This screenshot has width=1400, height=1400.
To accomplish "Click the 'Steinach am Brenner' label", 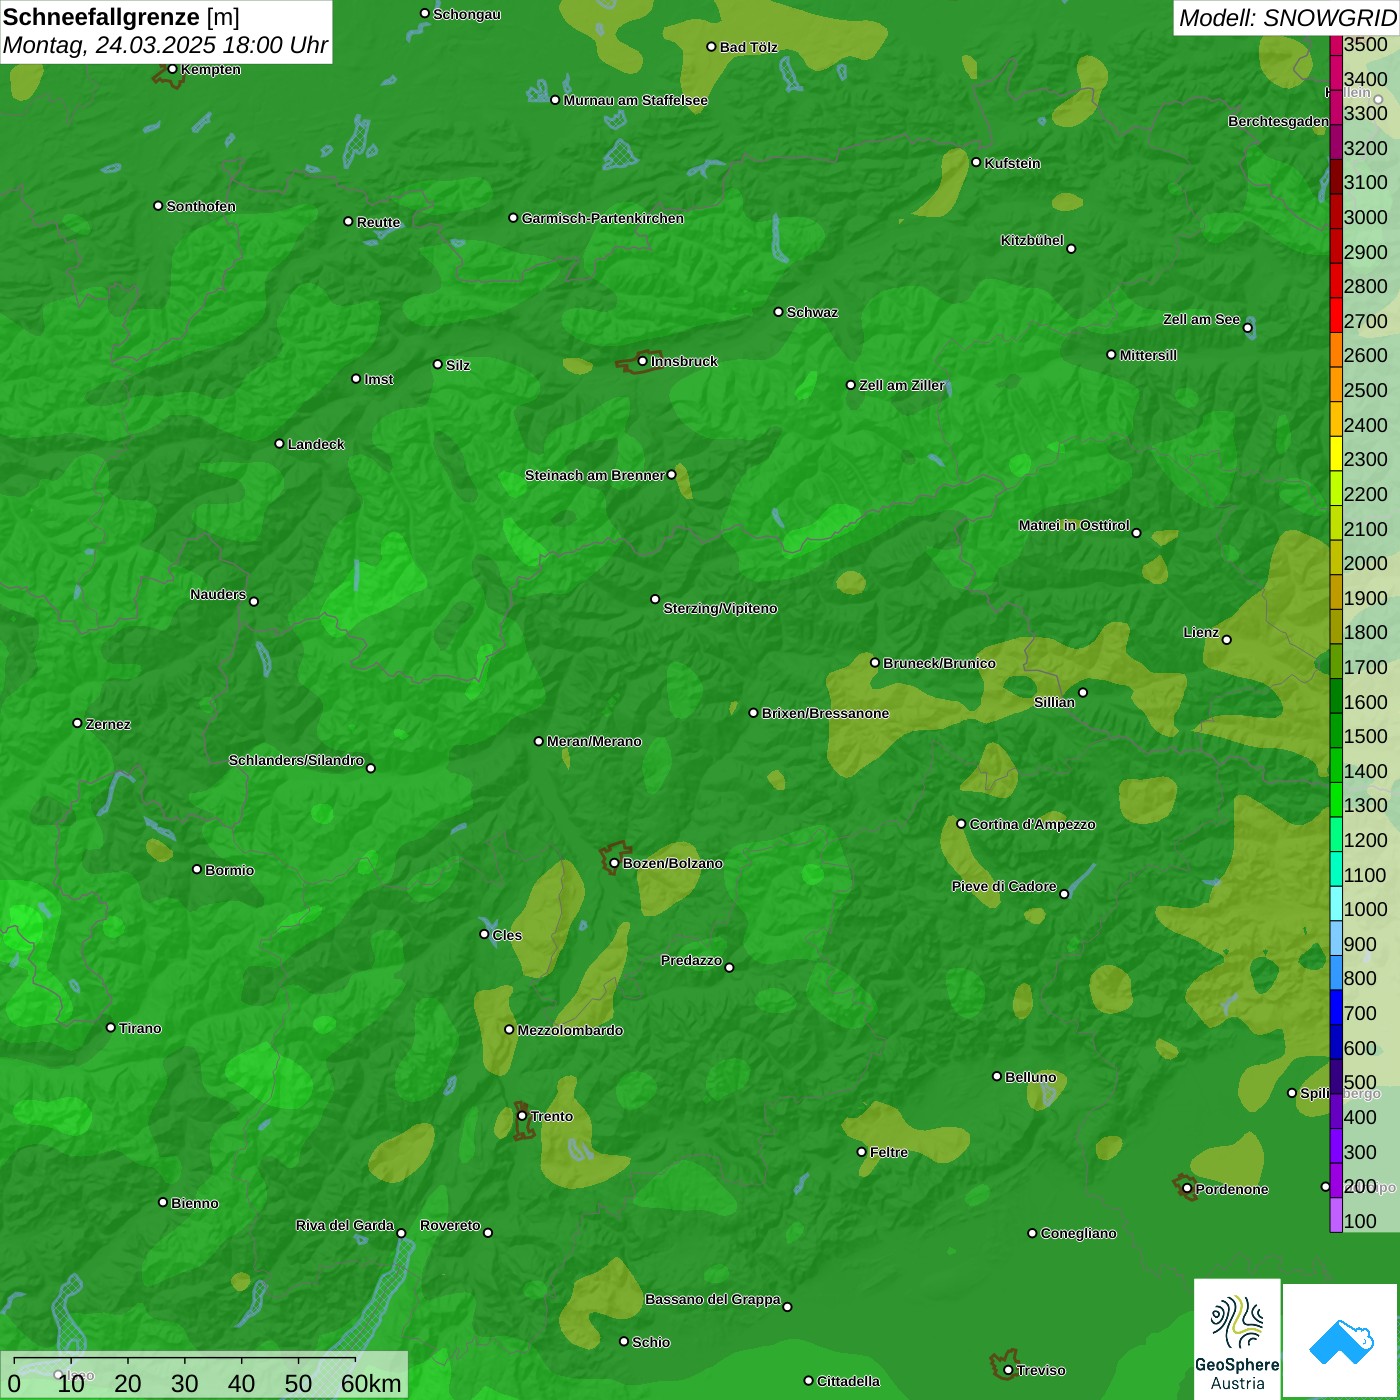I will (x=595, y=475).
